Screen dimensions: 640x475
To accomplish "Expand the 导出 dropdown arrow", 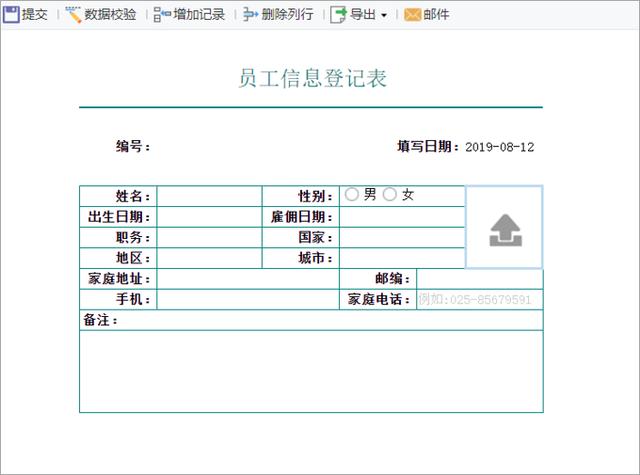I will tap(384, 16).
